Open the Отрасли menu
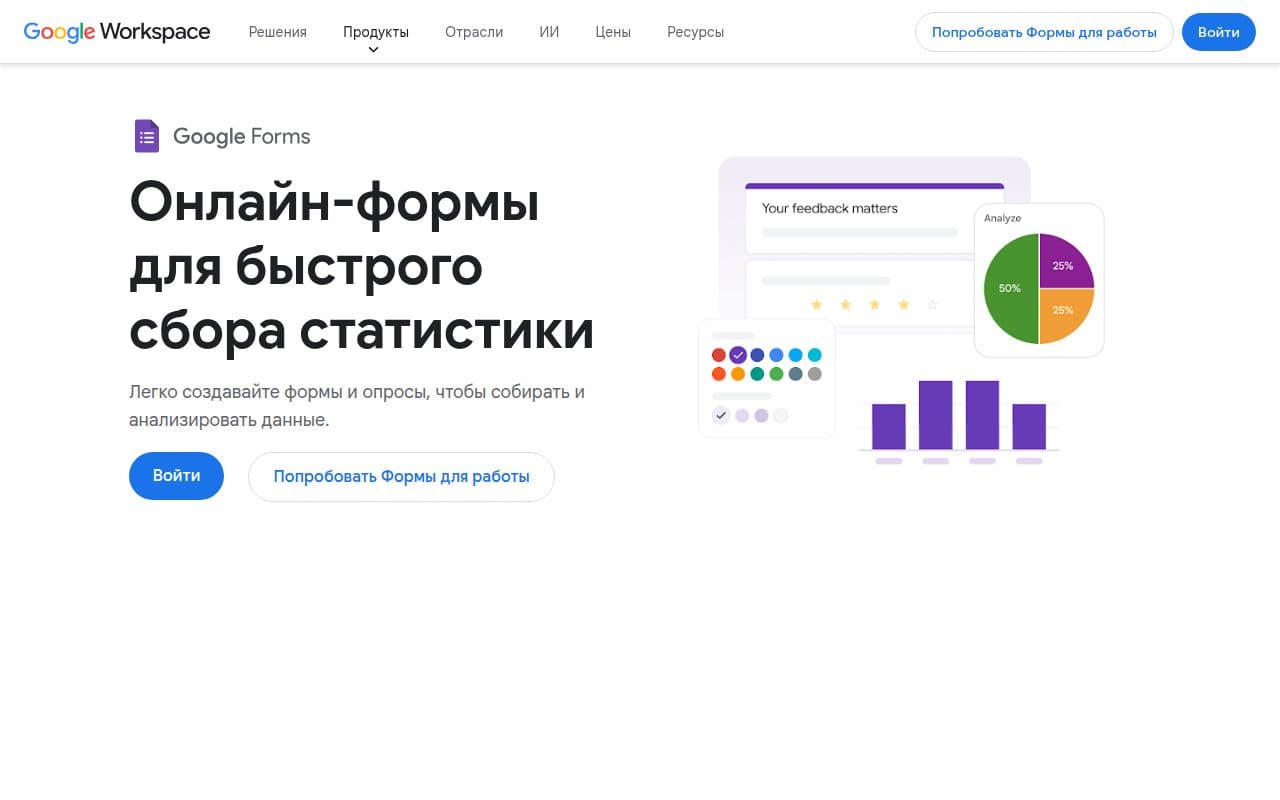Screen dimensions: 1280x800 (x=474, y=32)
